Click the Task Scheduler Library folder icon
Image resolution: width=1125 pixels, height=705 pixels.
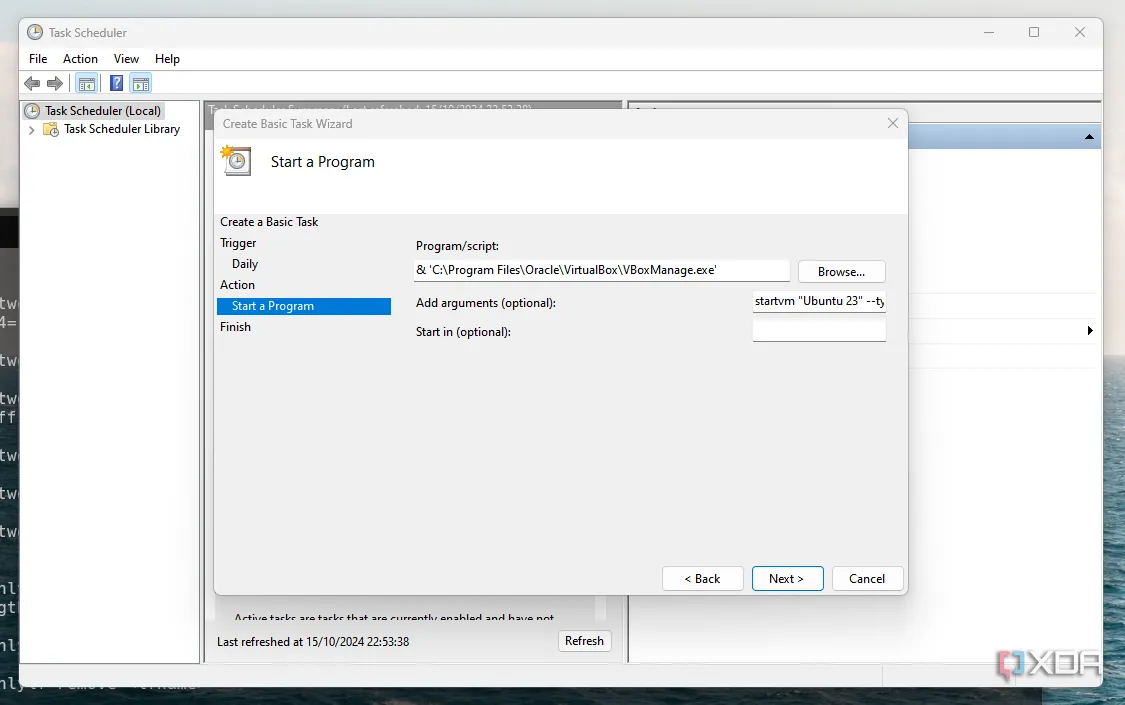(51, 129)
